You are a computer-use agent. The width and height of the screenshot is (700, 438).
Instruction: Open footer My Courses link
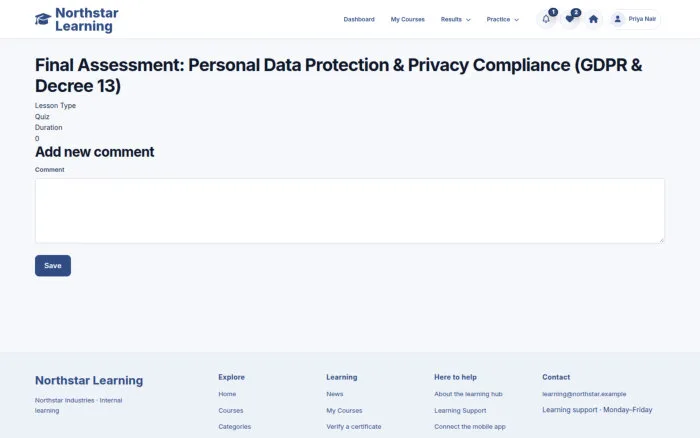[344, 410]
